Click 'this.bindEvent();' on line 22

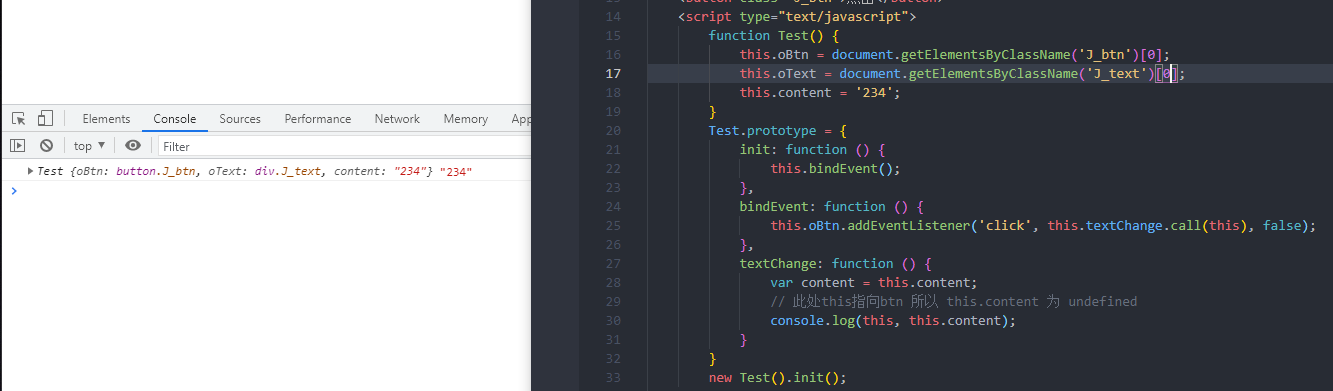coord(835,168)
